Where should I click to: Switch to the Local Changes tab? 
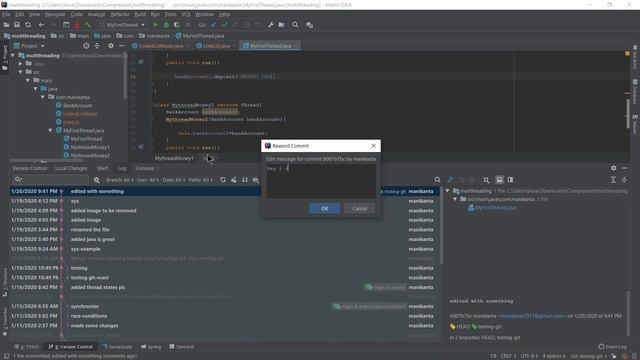click(x=71, y=168)
